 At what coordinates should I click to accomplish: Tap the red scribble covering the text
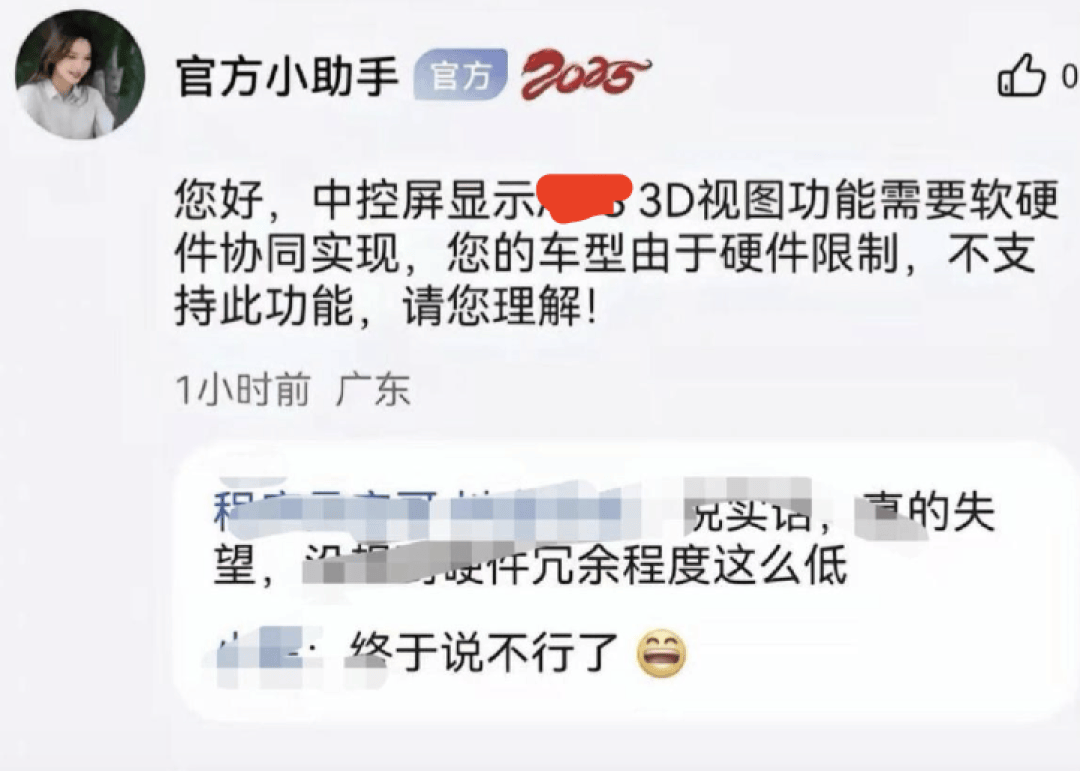point(583,198)
